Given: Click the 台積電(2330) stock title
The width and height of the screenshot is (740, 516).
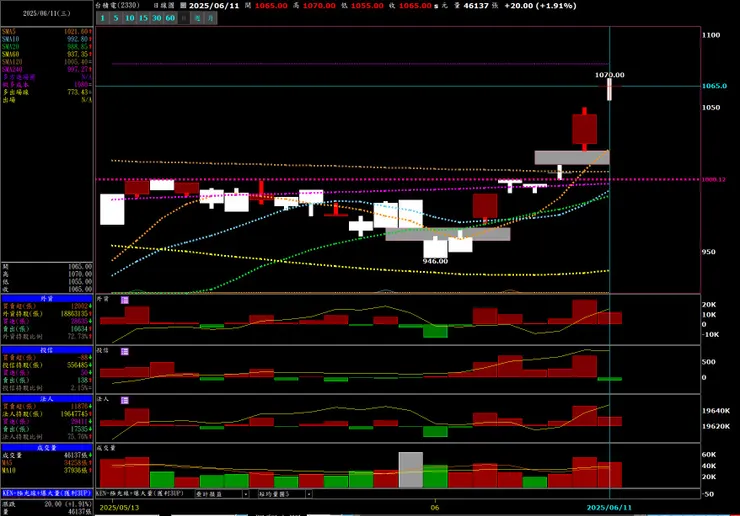Looking at the screenshot, I should pos(117,5).
